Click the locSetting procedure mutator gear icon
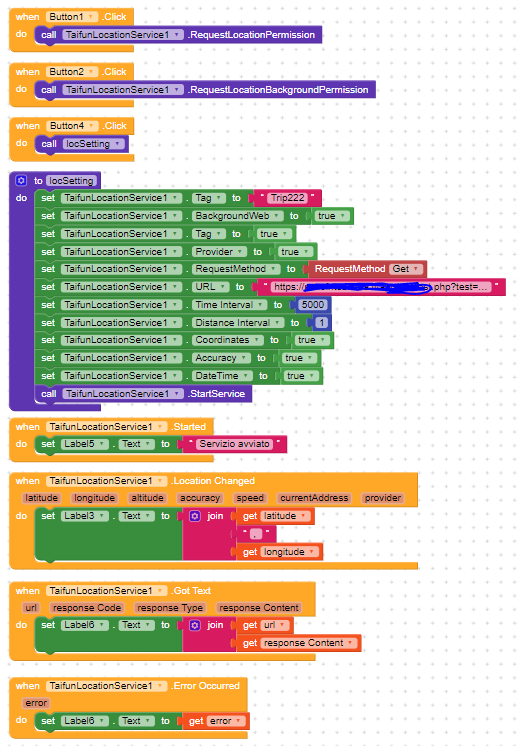The width and height of the screenshot is (521, 746). 21,181
